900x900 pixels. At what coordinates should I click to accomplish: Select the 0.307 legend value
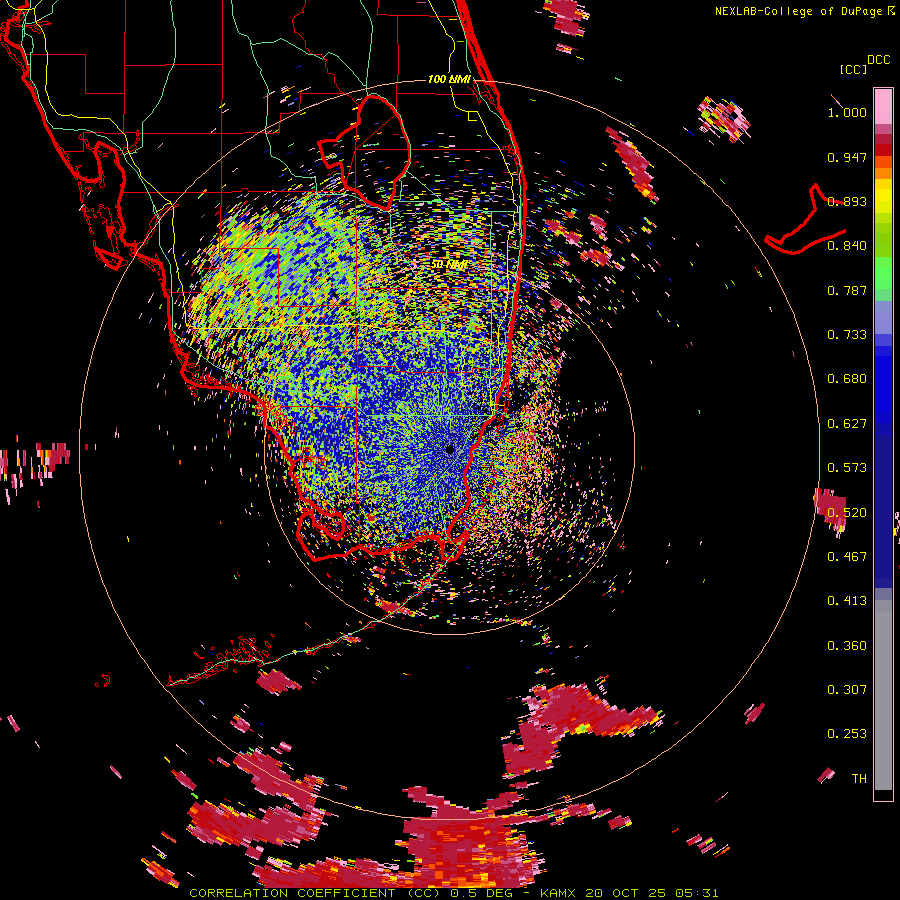[x=847, y=690]
